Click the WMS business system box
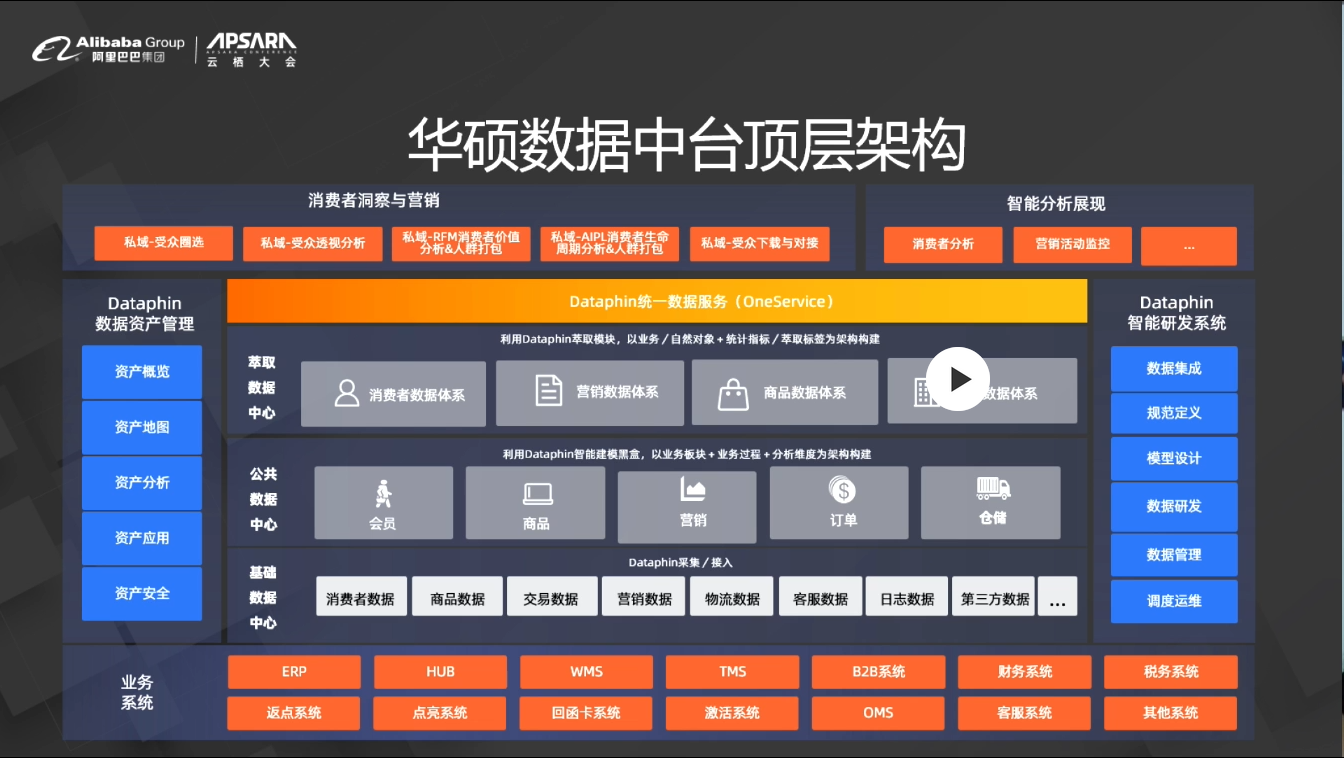Image resolution: width=1344 pixels, height=758 pixels. click(x=586, y=672)
